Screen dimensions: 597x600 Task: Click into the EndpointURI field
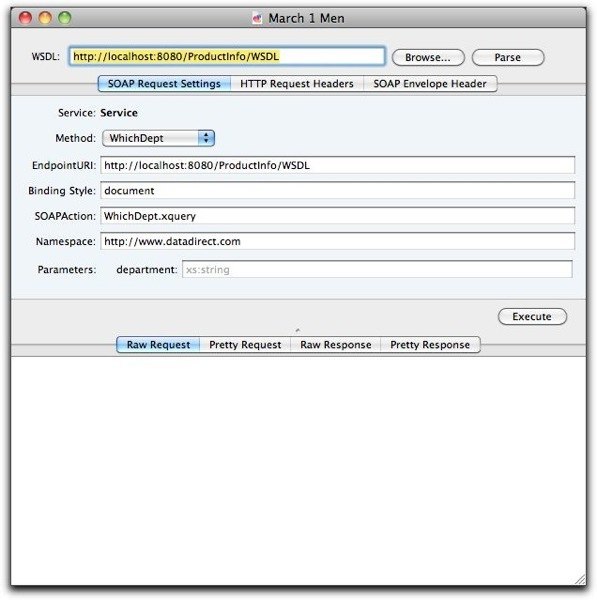[338, 165]
